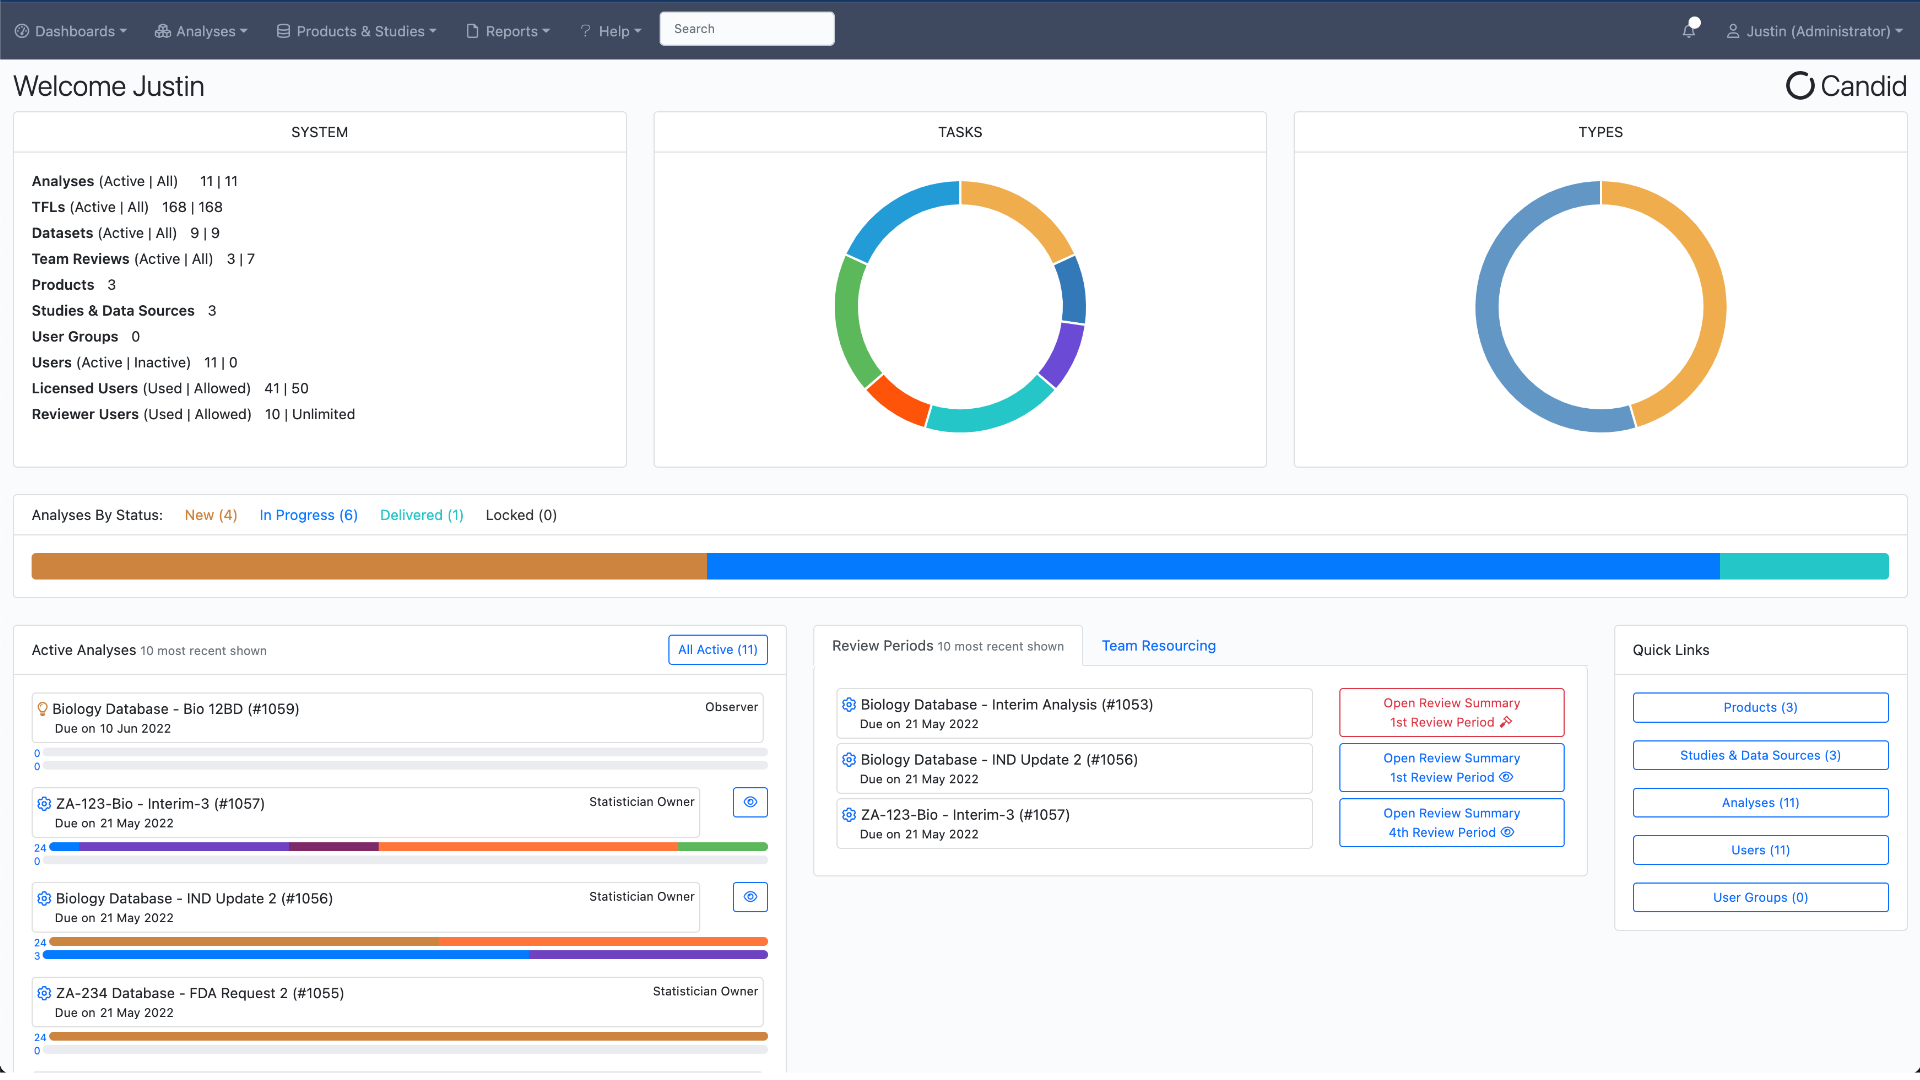Click the eye in 4th Review Period summary
The image size is (1920, 1080).
tap(1508, 832)
